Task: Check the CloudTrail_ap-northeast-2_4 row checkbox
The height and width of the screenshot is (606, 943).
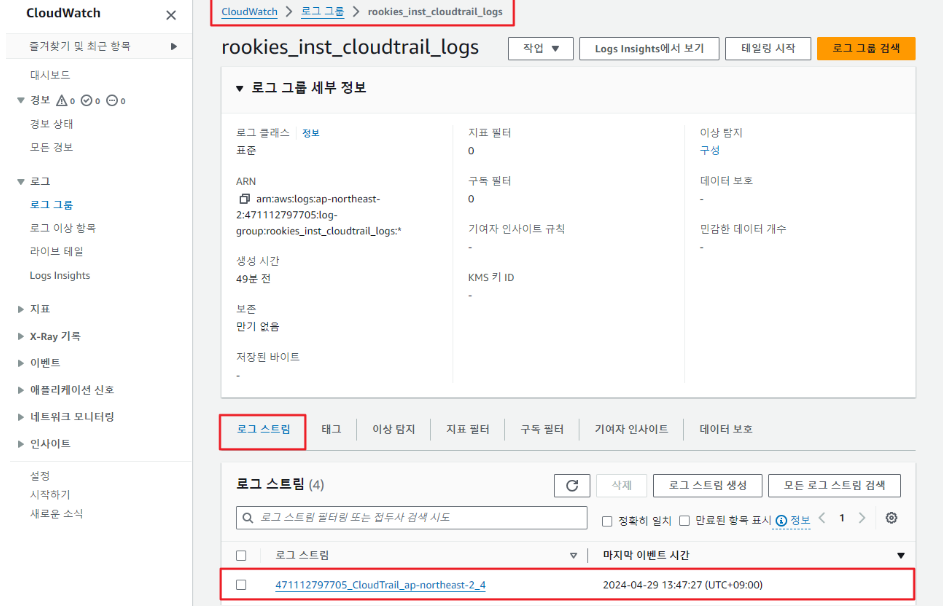Action: [241, 584]
